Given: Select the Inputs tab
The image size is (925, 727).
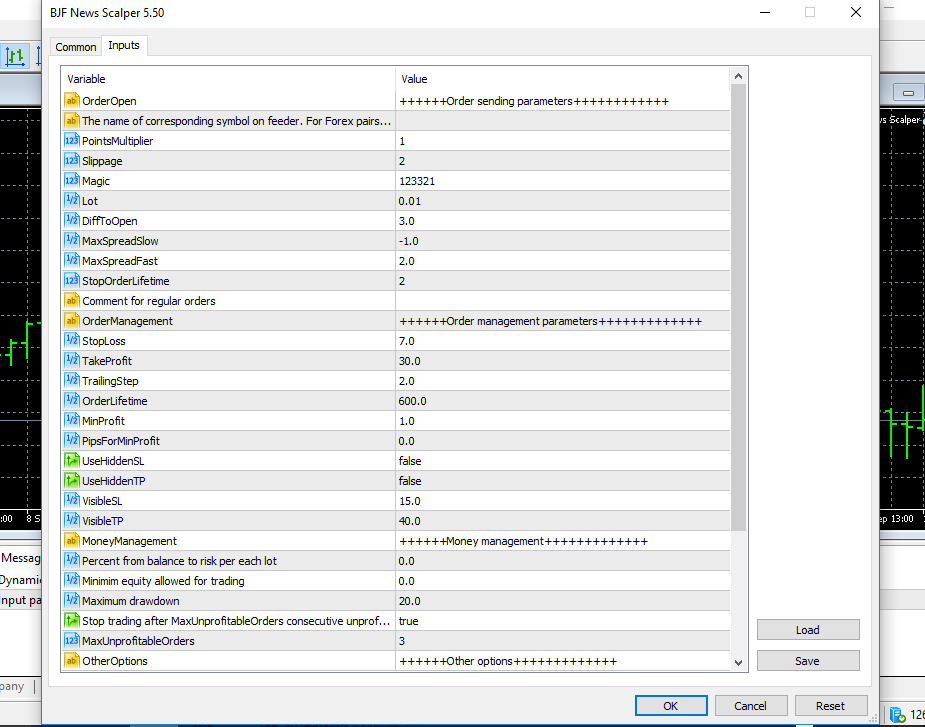Looking at the screenshot, I should tap(124, 45).
